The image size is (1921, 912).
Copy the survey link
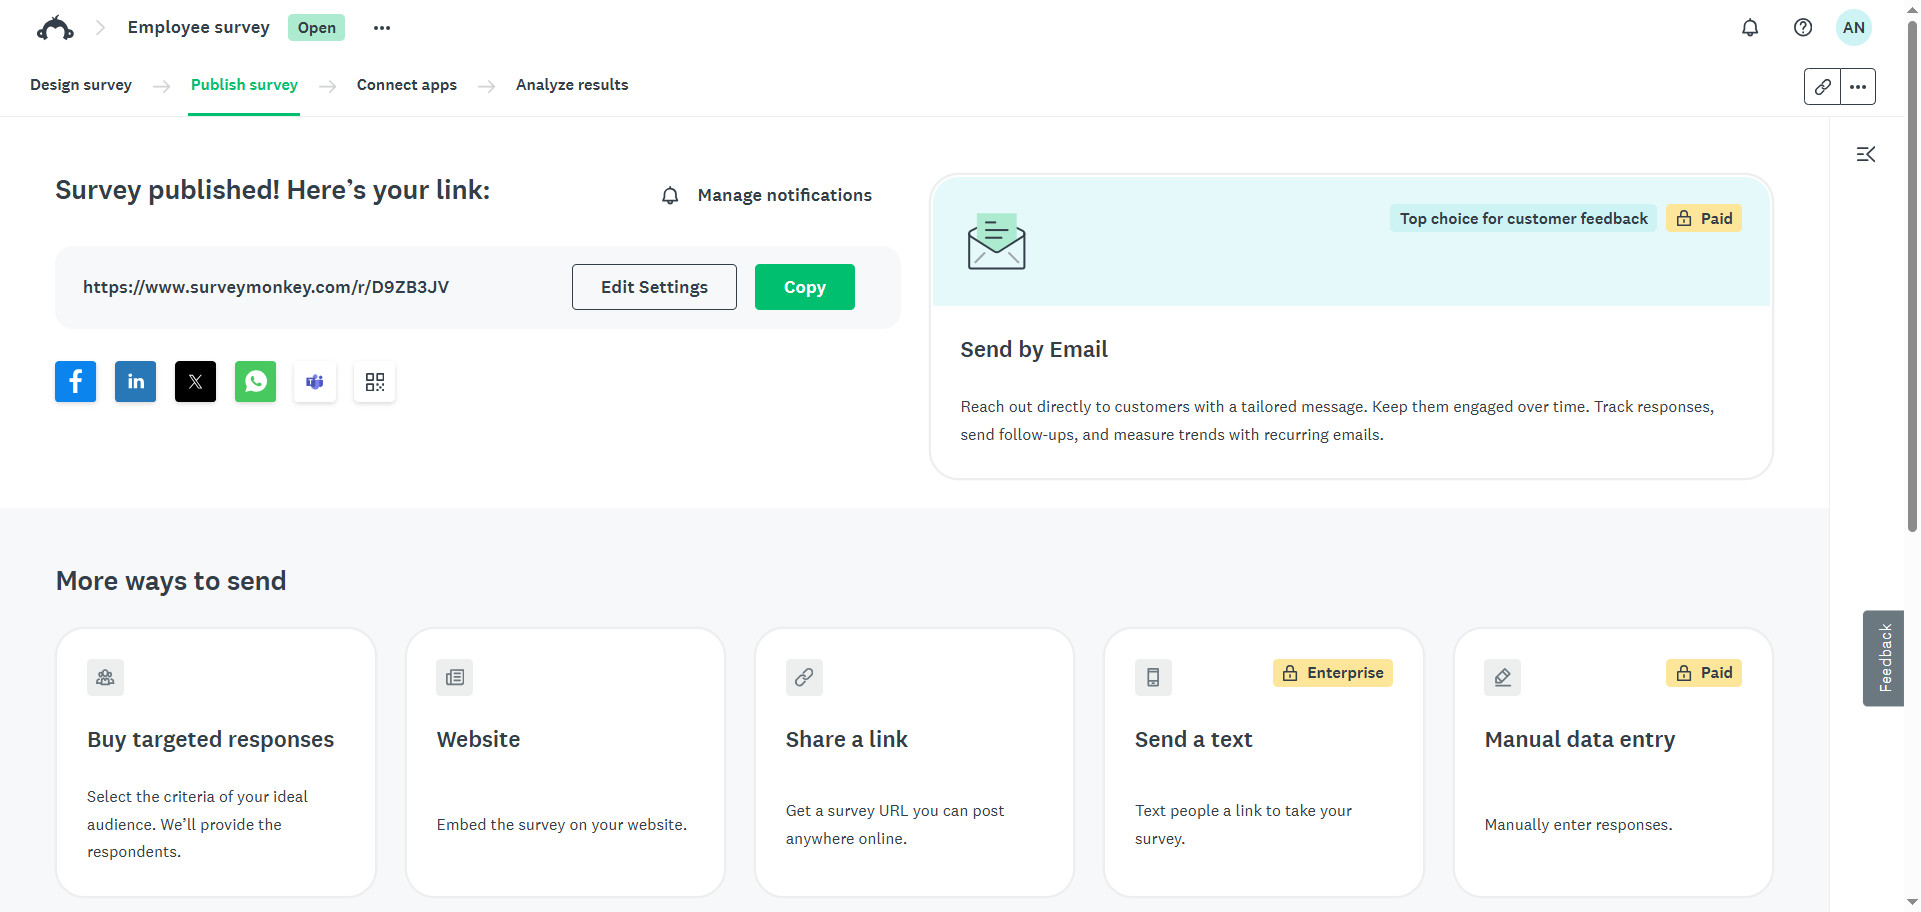[805, 287]
